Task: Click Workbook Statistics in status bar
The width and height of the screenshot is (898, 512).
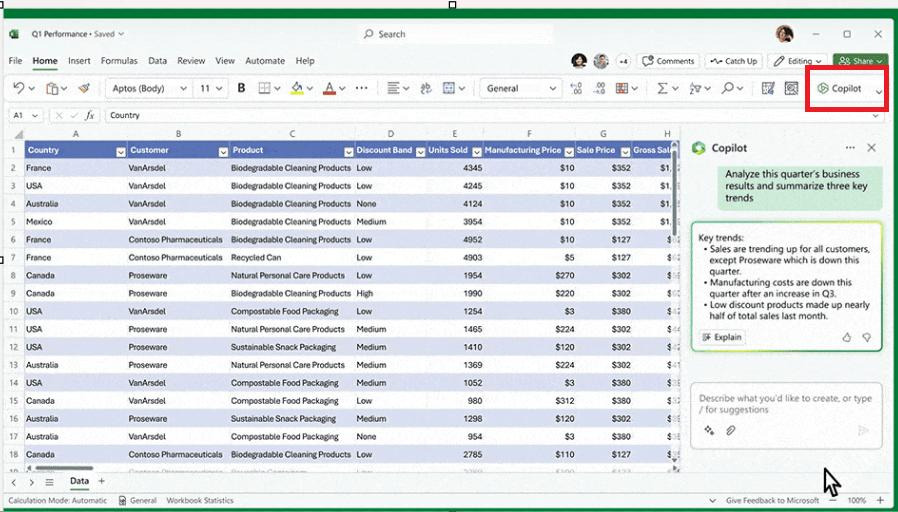Action: 200,500
